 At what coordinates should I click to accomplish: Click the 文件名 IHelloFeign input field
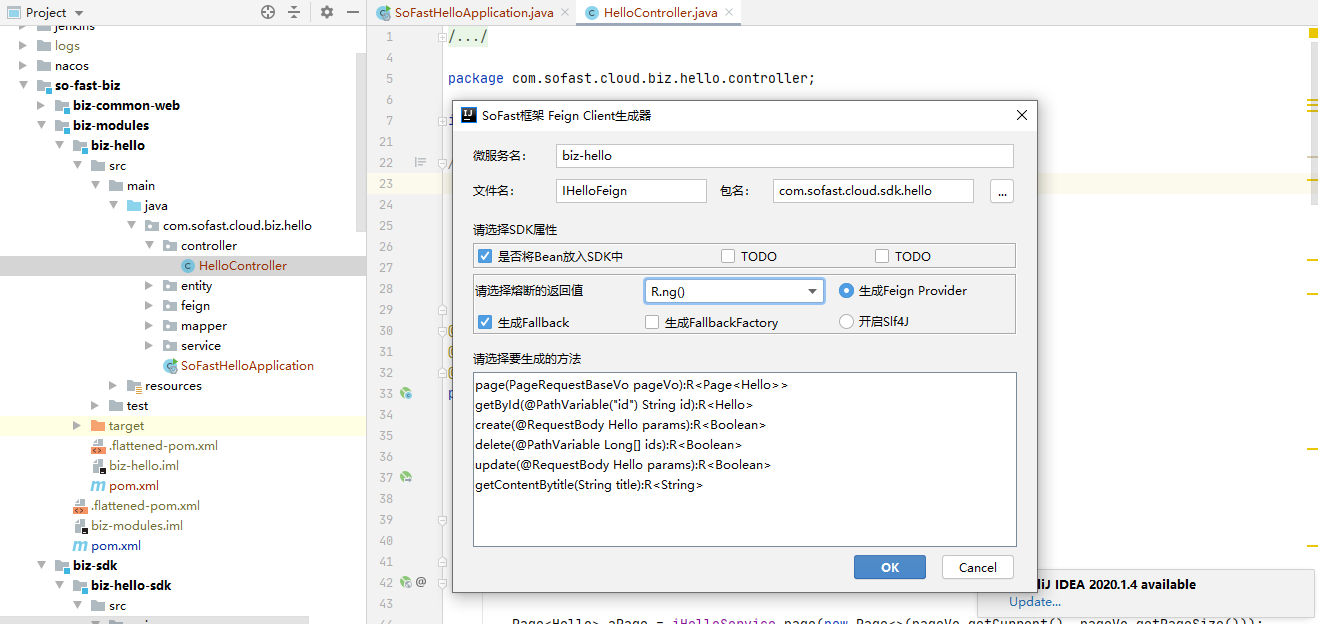[x=631, y=190]
